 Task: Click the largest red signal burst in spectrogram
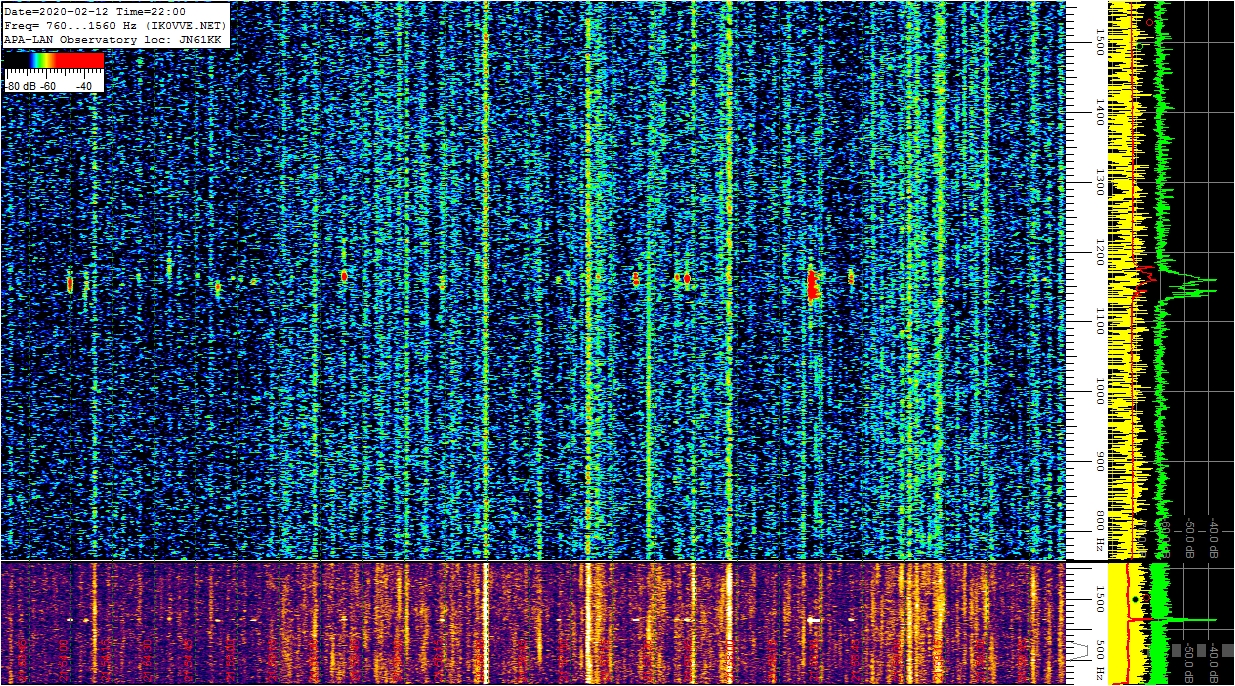813,284
